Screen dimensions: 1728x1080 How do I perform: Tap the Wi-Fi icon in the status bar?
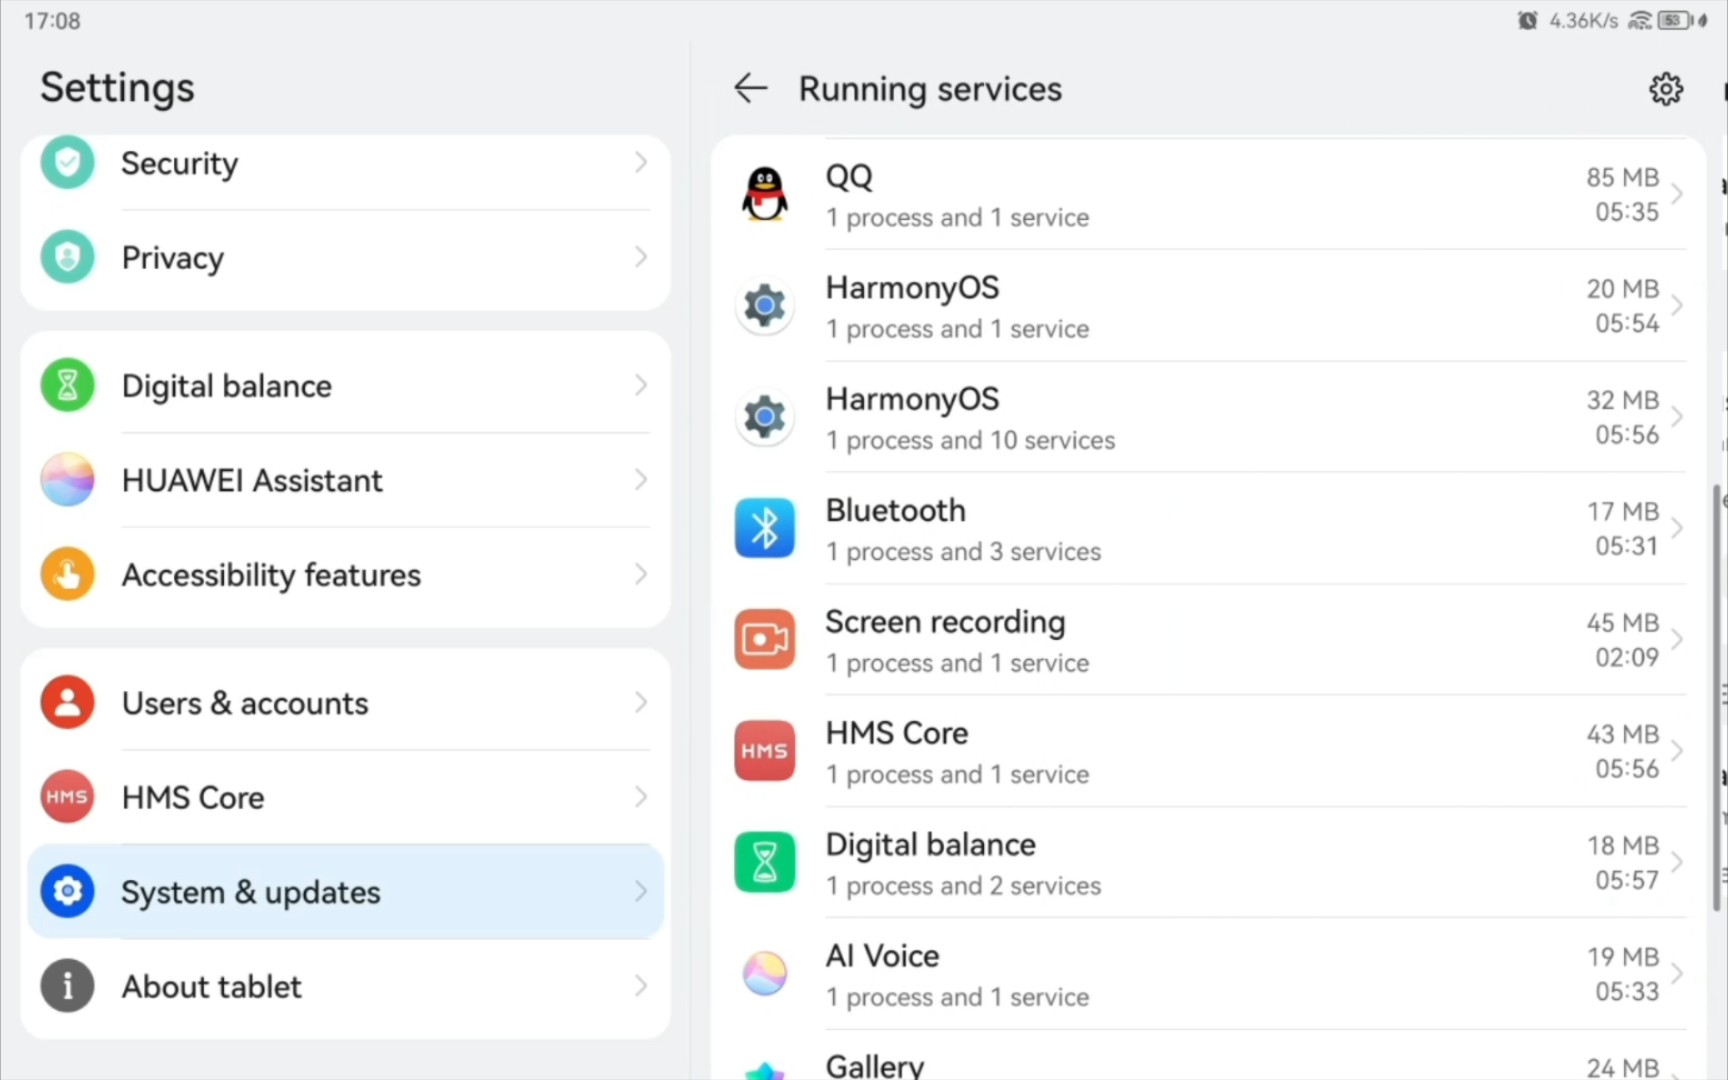point(1640,20)
